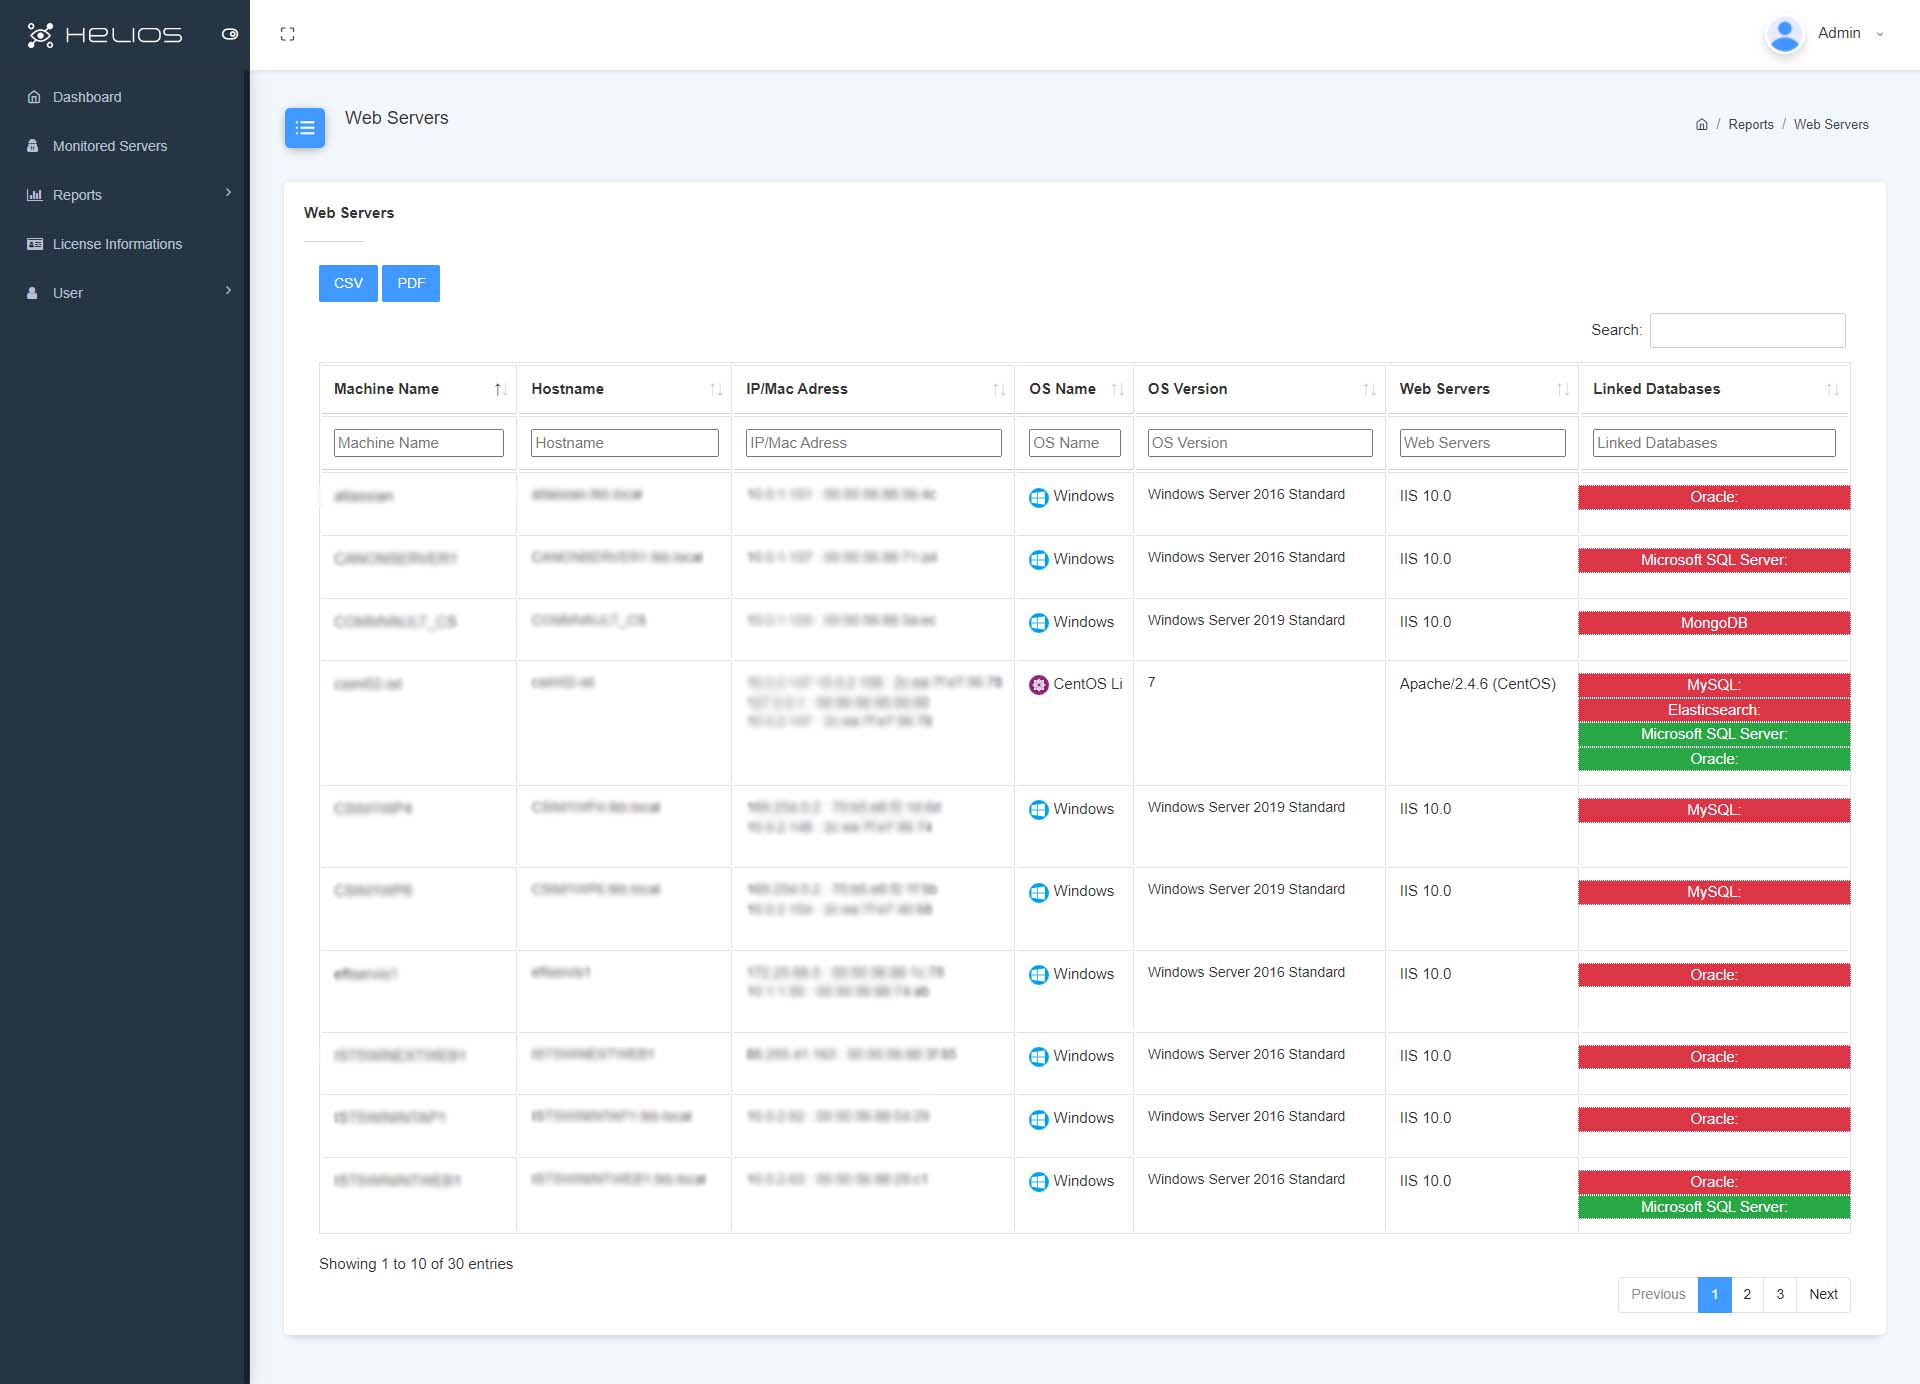Open the Admin dropdown arrow

(1880, 34)
